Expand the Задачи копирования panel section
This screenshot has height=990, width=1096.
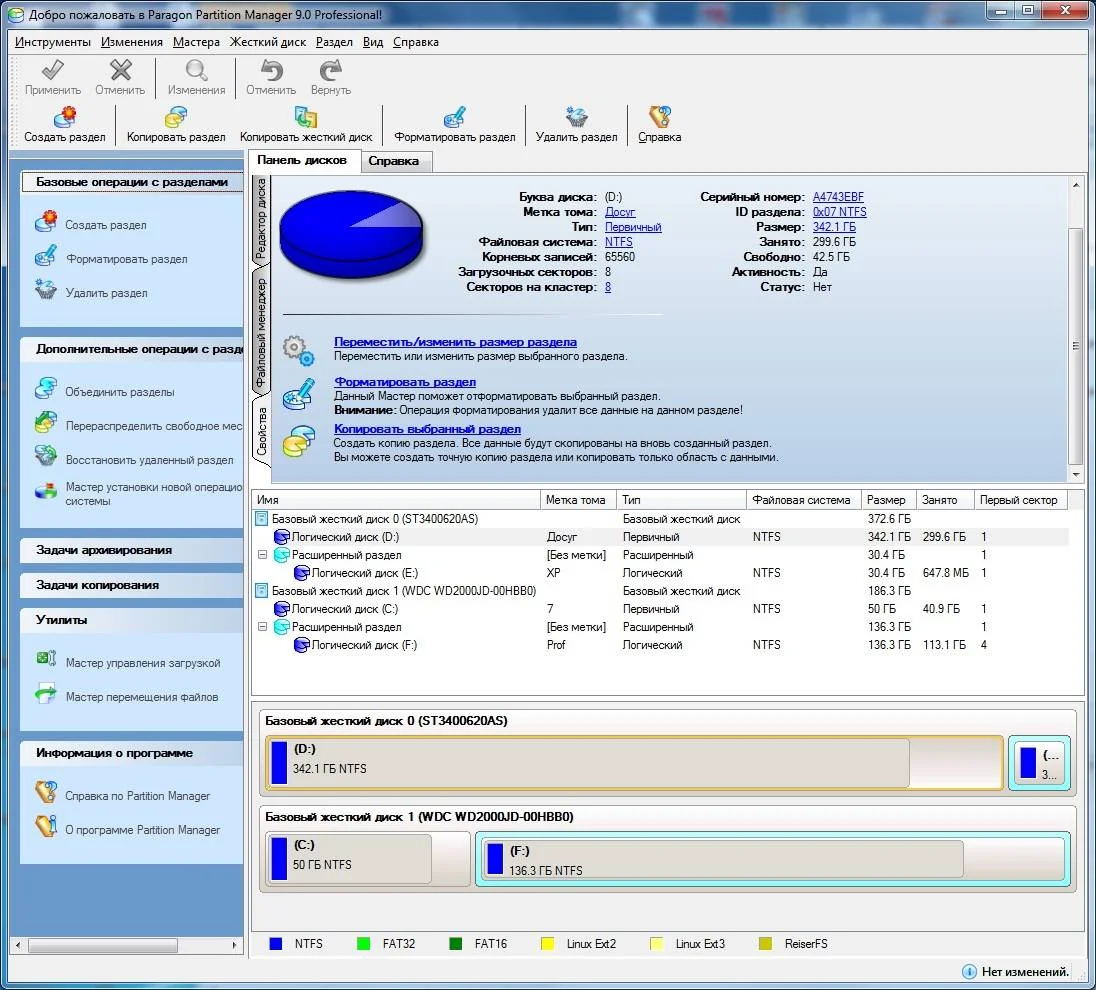(97, 585)
